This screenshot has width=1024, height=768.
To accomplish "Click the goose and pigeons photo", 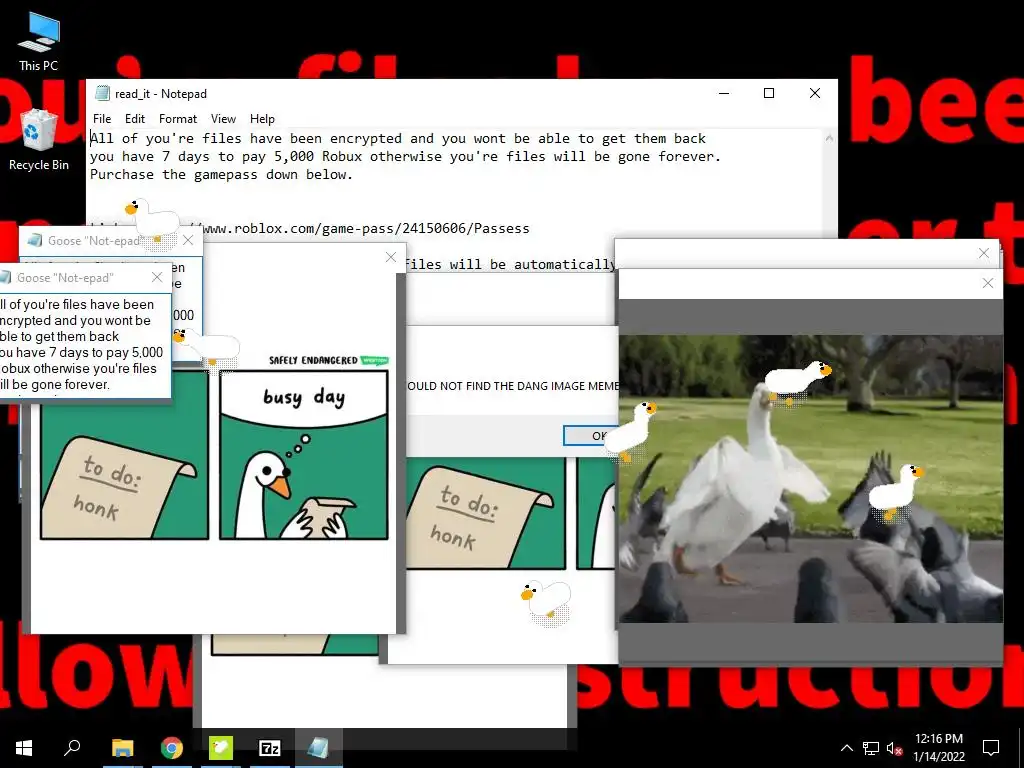I will click(x=810, y=479).
